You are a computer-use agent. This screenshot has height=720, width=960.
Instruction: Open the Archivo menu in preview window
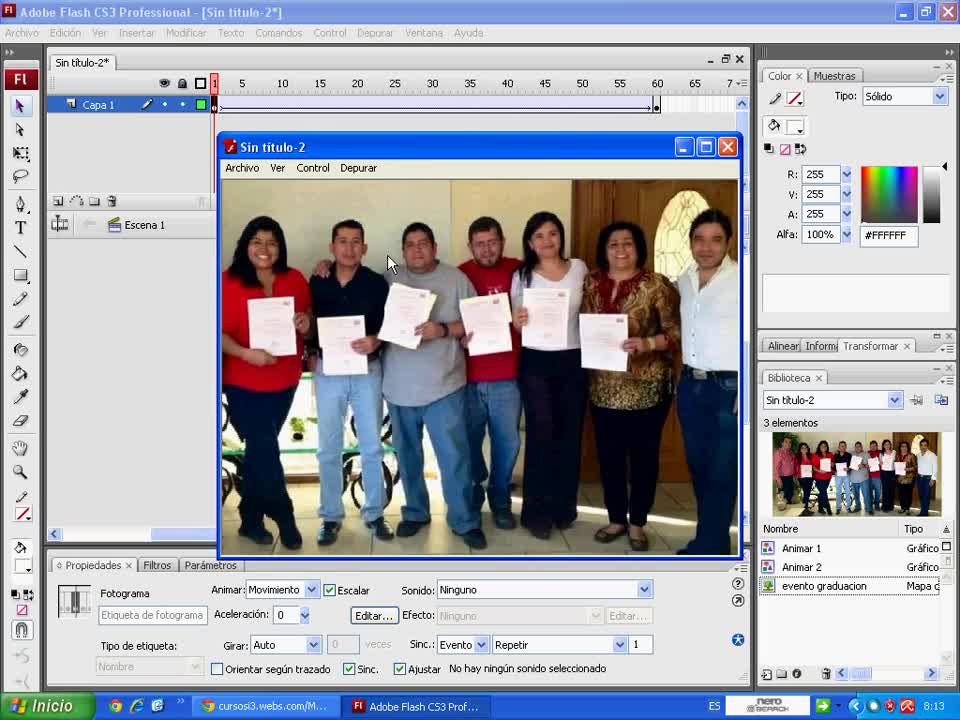click(242, 168)
